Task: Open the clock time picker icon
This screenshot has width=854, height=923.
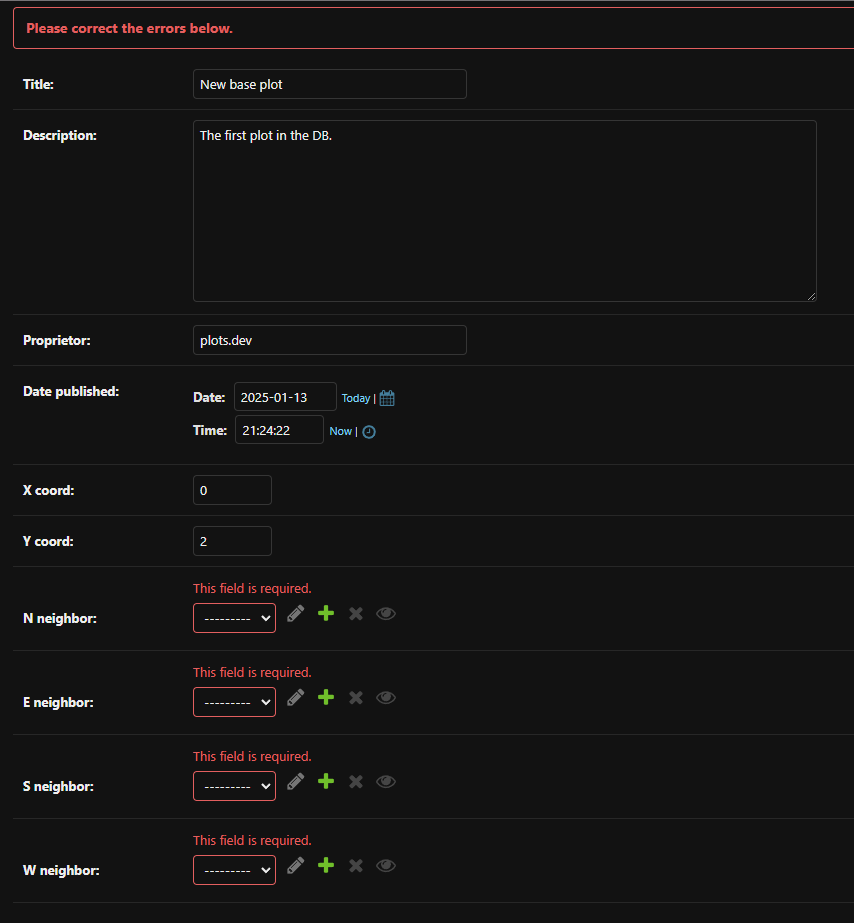Action: point(369,431)
